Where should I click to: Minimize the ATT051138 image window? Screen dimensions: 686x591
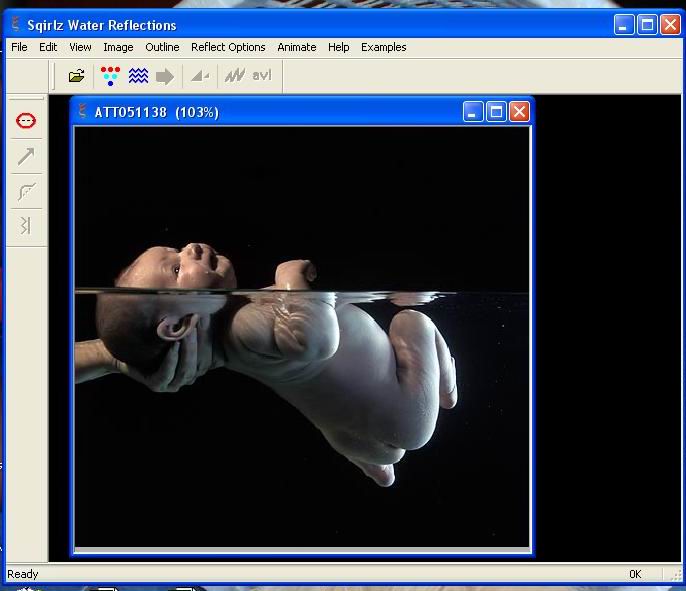473,112
